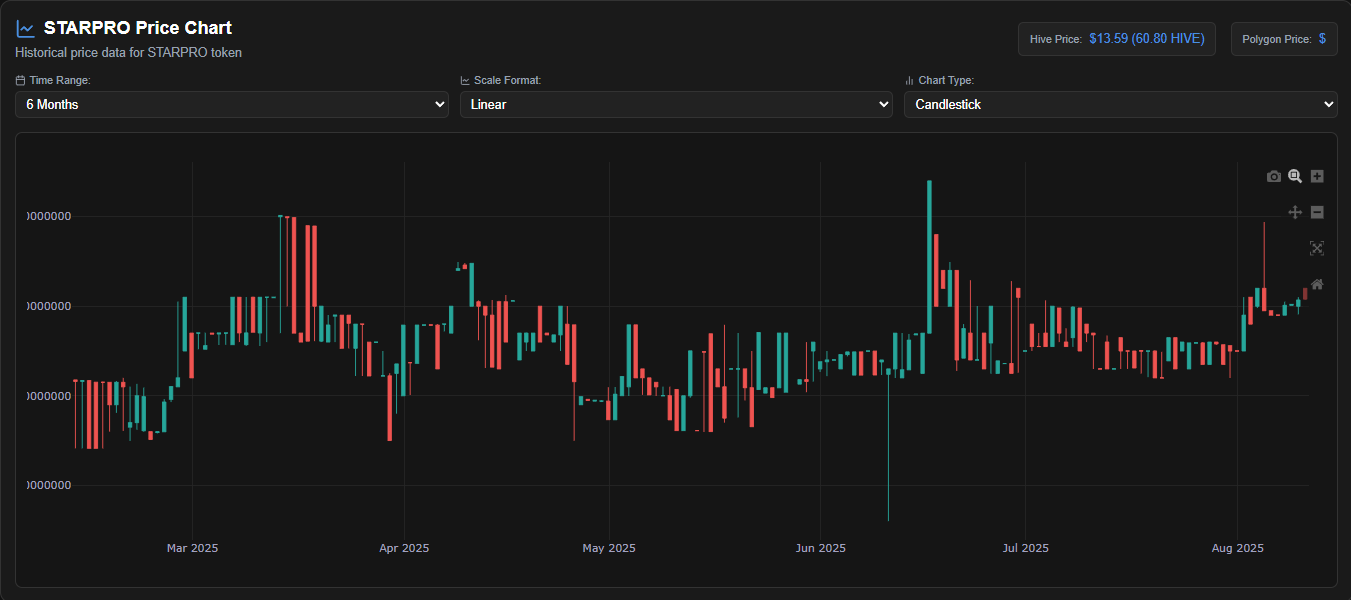Open the Time Range dropdown showing 6 Months
This screenshot has width=1351, height=600.
point(232,104)
